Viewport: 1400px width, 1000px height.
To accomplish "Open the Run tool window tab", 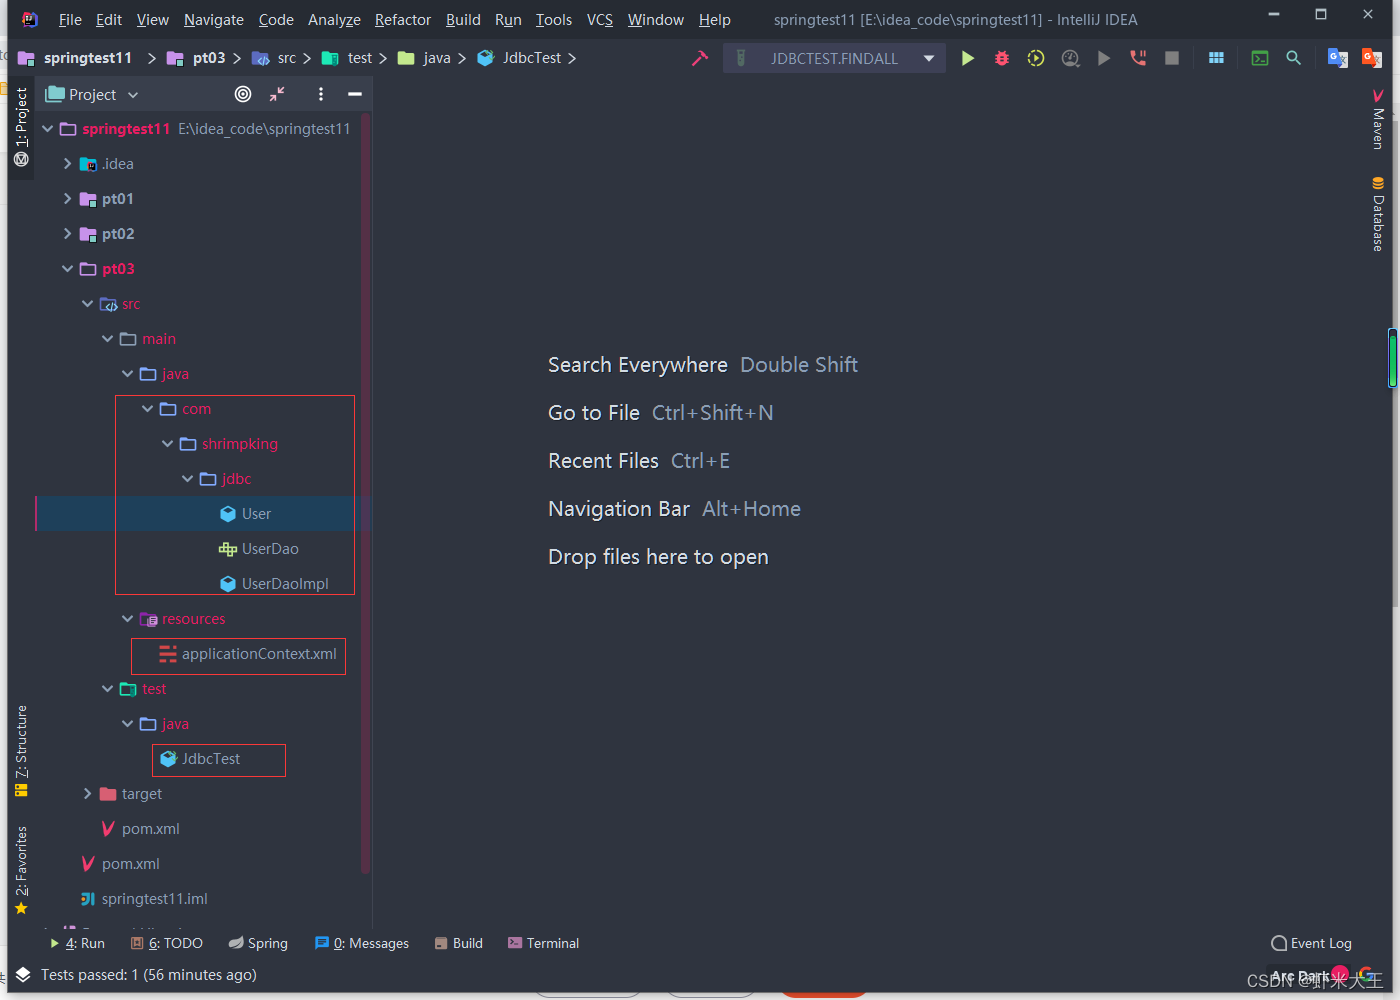I will pos(77,943).
